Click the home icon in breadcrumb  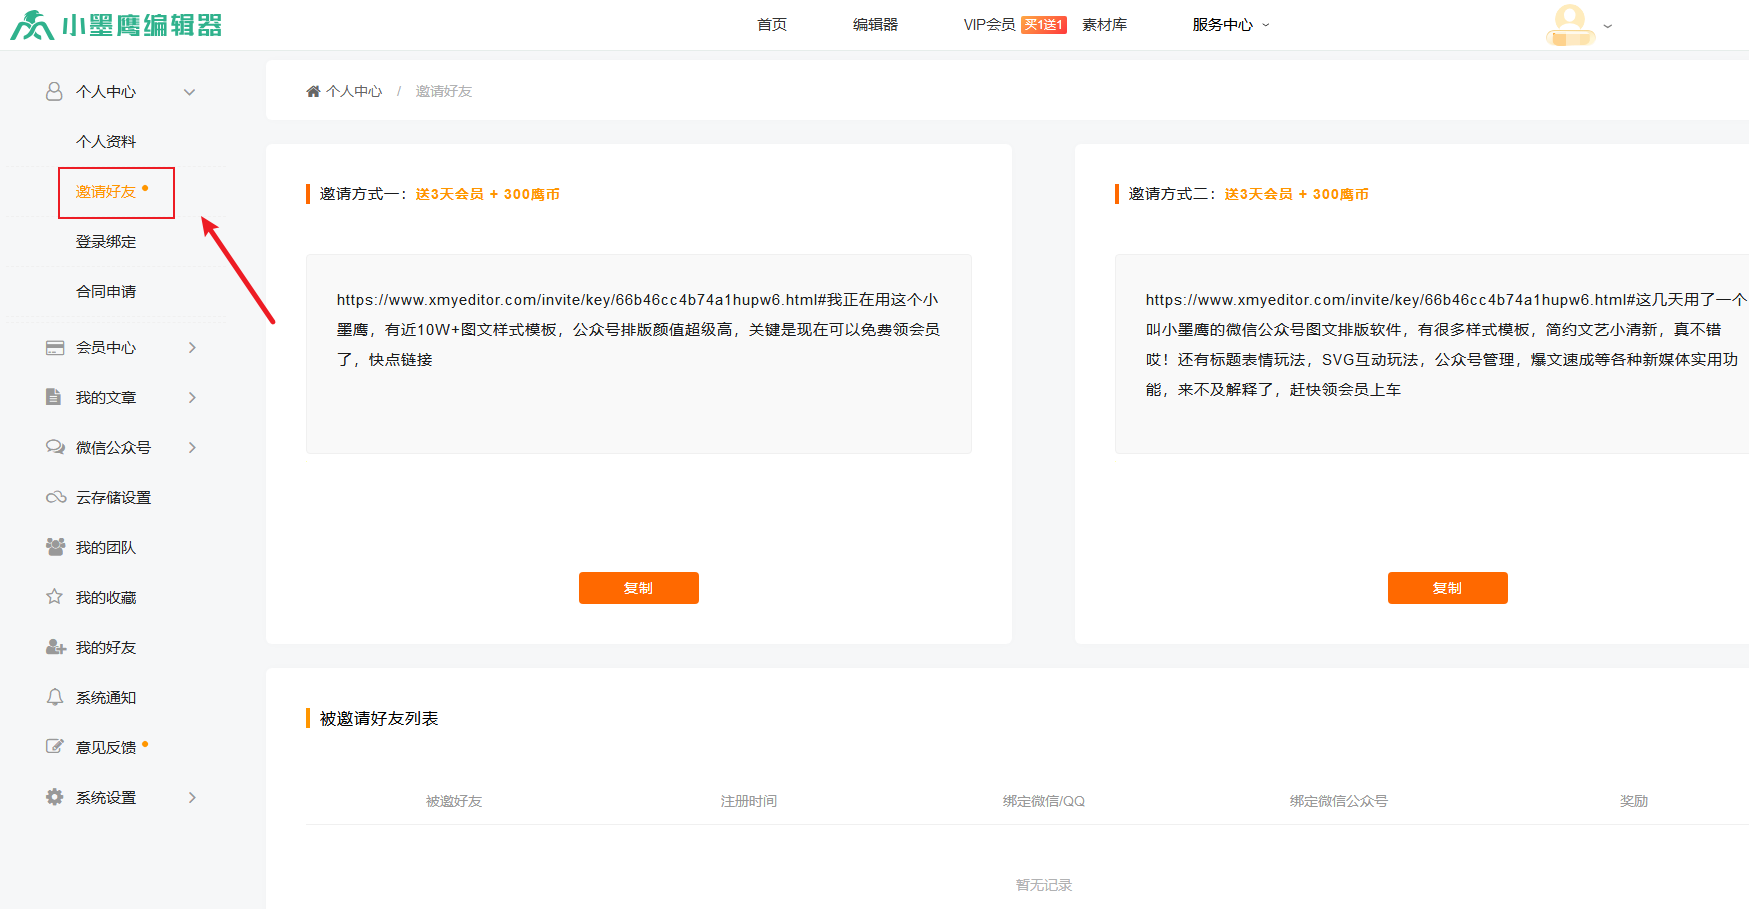tap(313, 91)
